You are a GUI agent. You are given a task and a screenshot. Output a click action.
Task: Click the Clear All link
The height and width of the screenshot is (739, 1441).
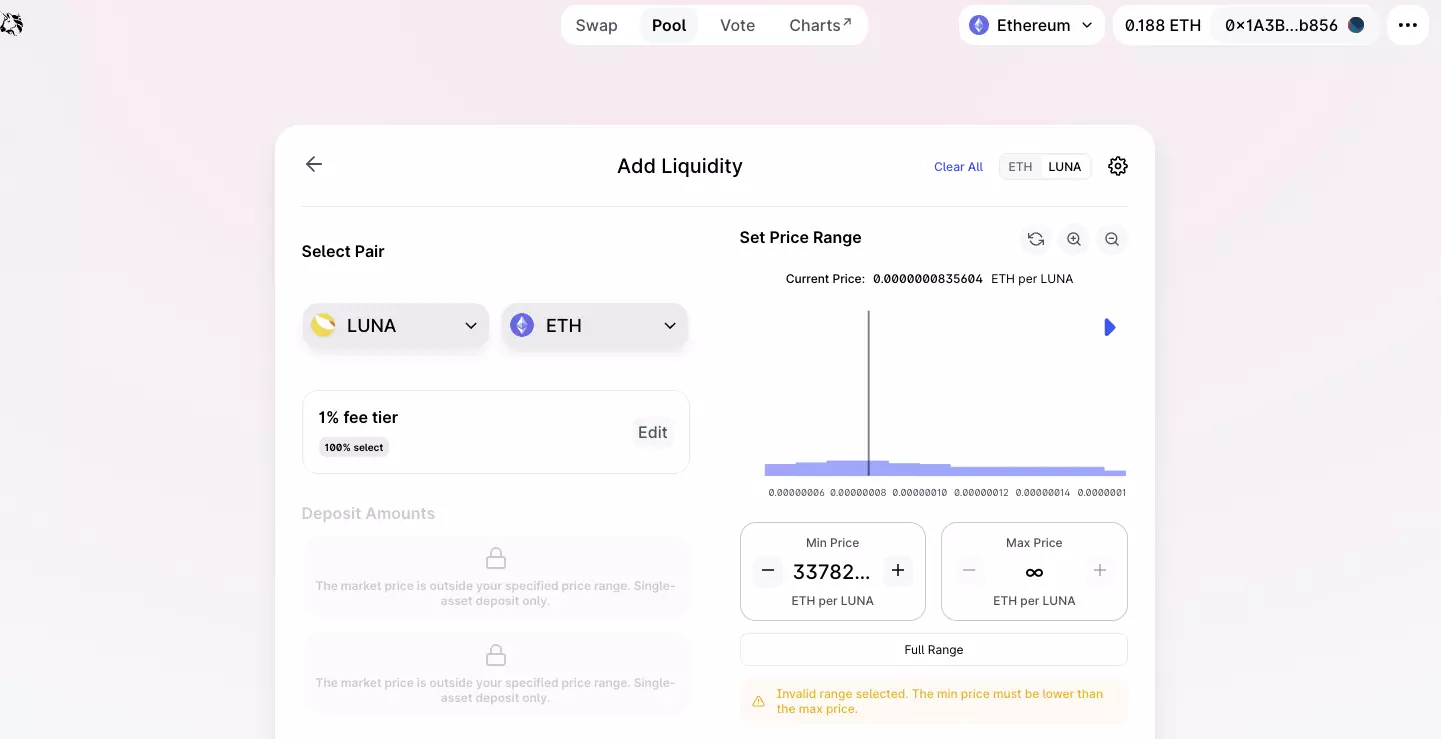click(x=958, y=167)
